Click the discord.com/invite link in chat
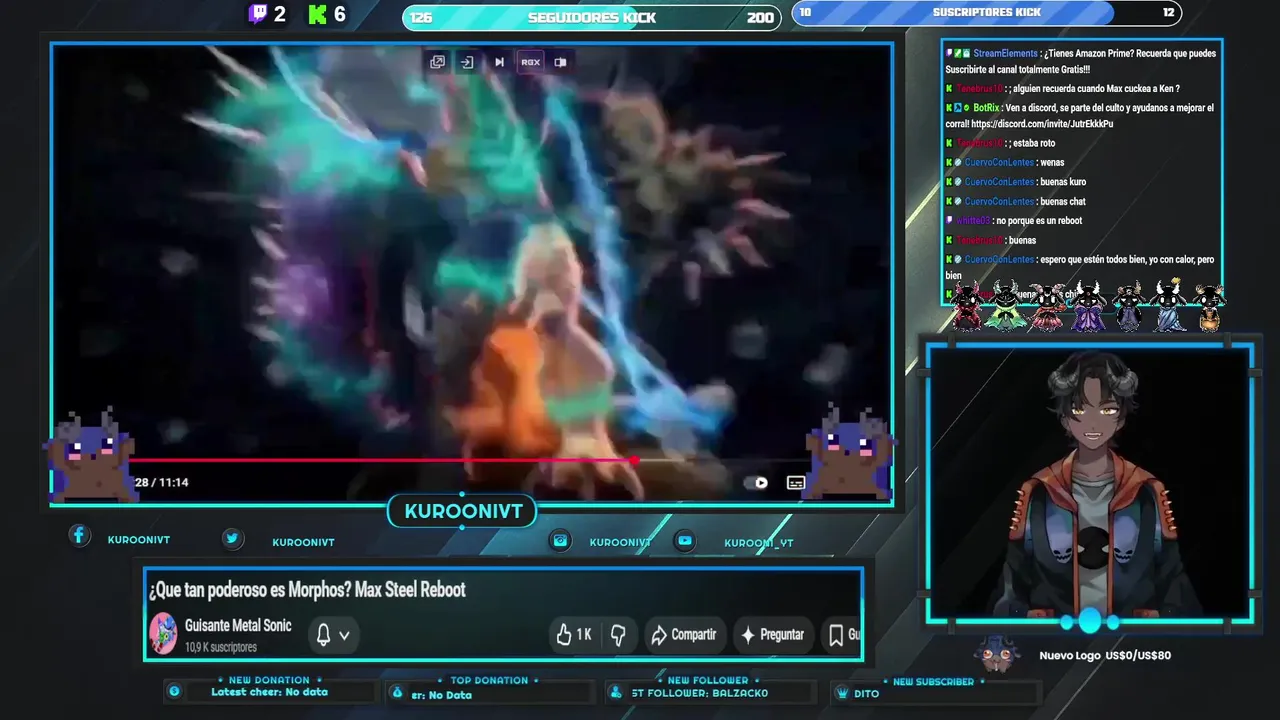This screenshot has height=720, width=1280. (x=1042, y=124)
